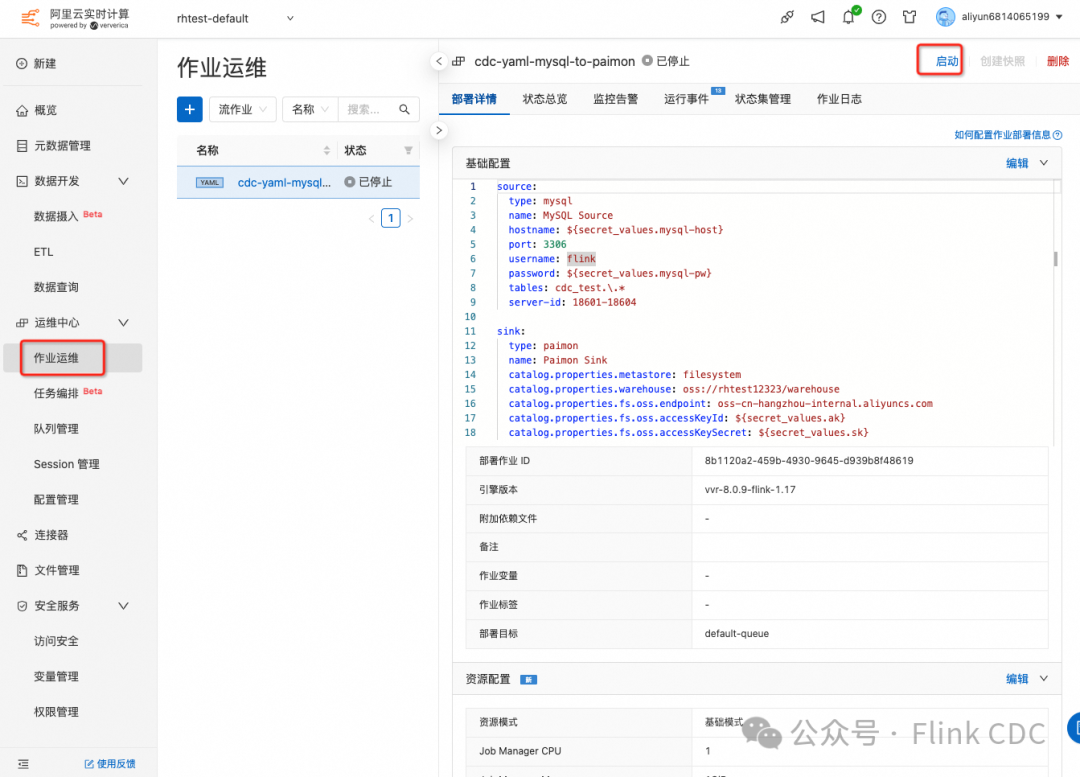Filter the 状态 column
Image resolution: width=1080 pixels, height=777 pixels.
(408, 150)
